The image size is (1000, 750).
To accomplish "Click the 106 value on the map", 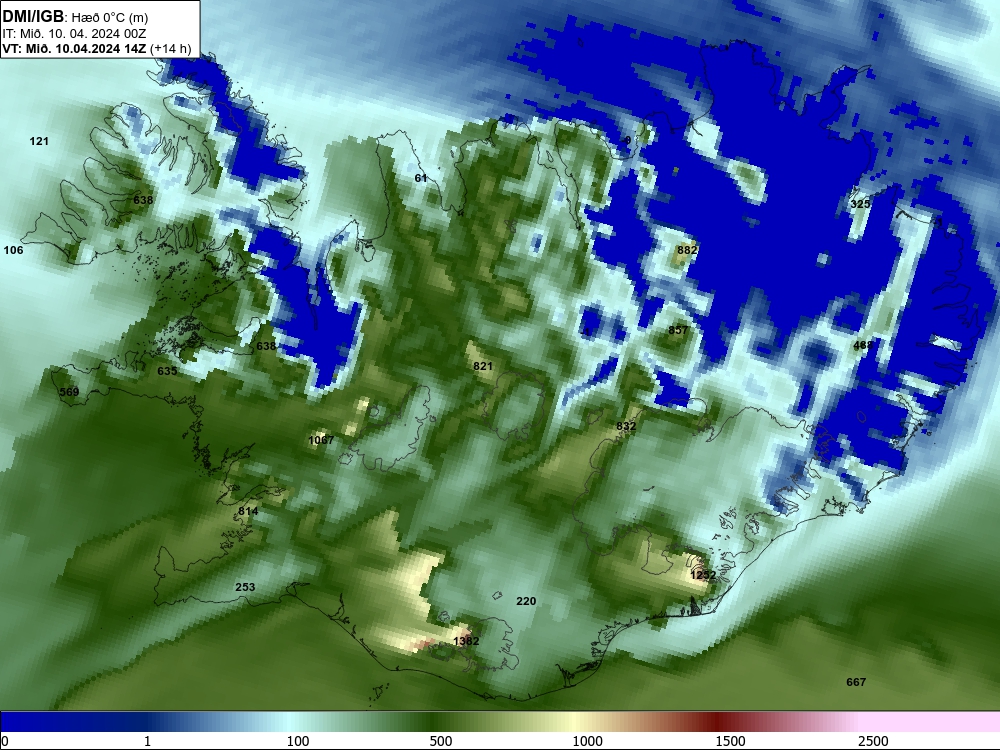I will tap(13, 250).
